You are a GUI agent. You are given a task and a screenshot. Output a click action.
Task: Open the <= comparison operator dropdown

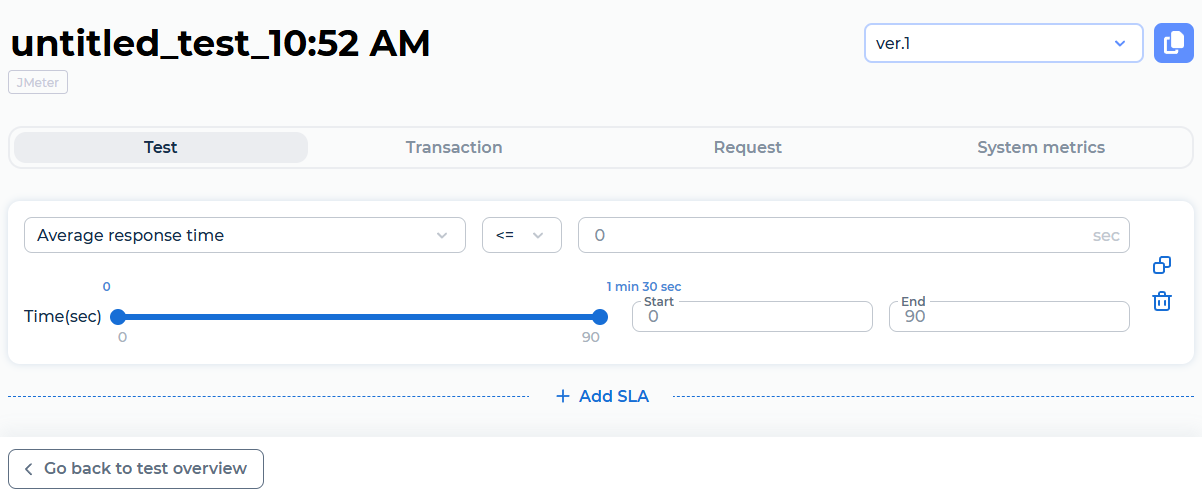pyautogui.click(x=521, y=236)
